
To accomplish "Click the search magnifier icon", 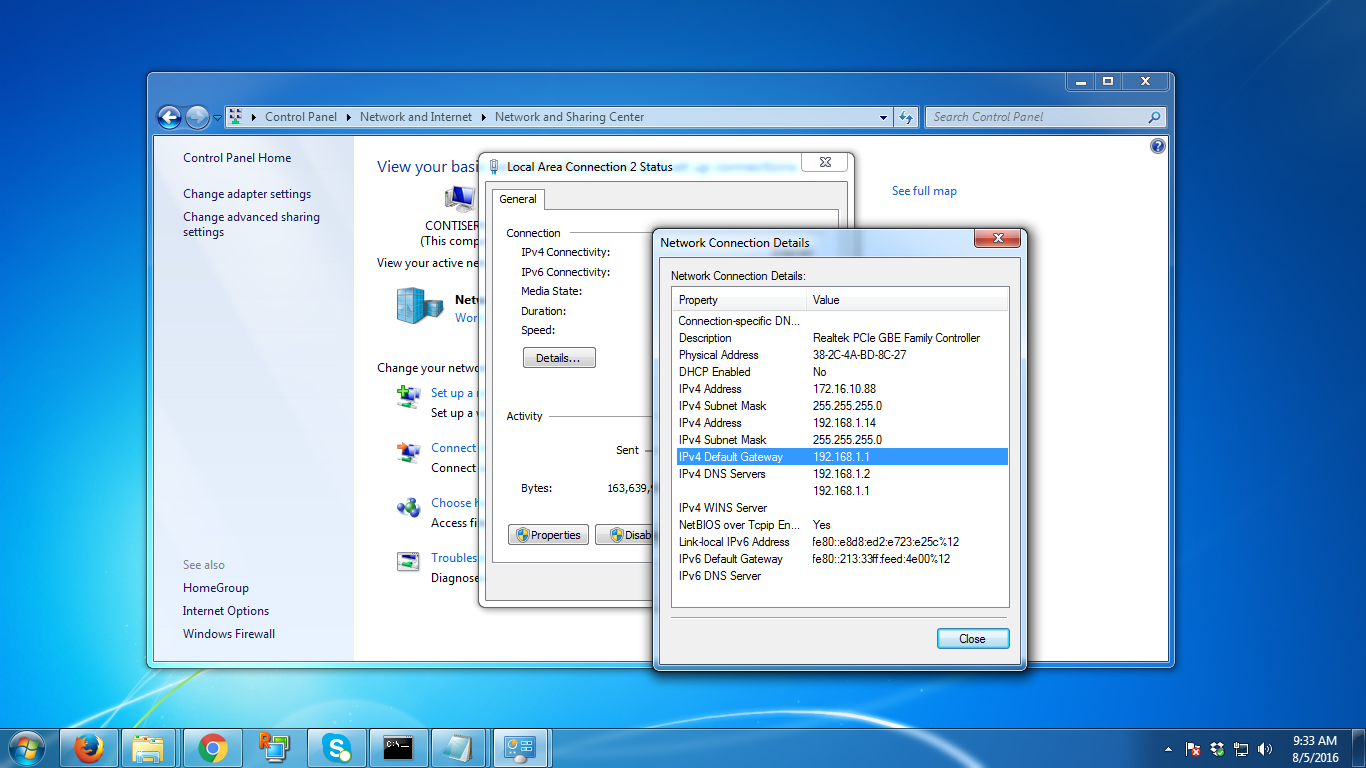I will pos(1155,117).
